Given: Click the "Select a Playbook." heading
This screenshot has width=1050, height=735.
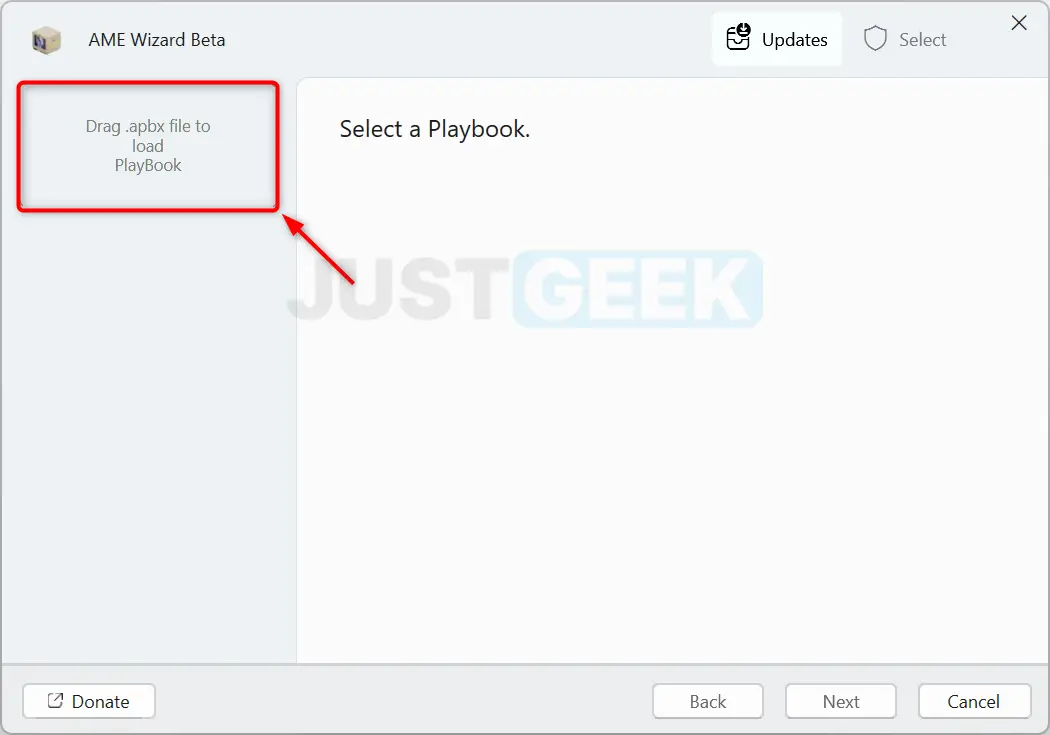Looking at the screenshot, I should click(435, 129).
